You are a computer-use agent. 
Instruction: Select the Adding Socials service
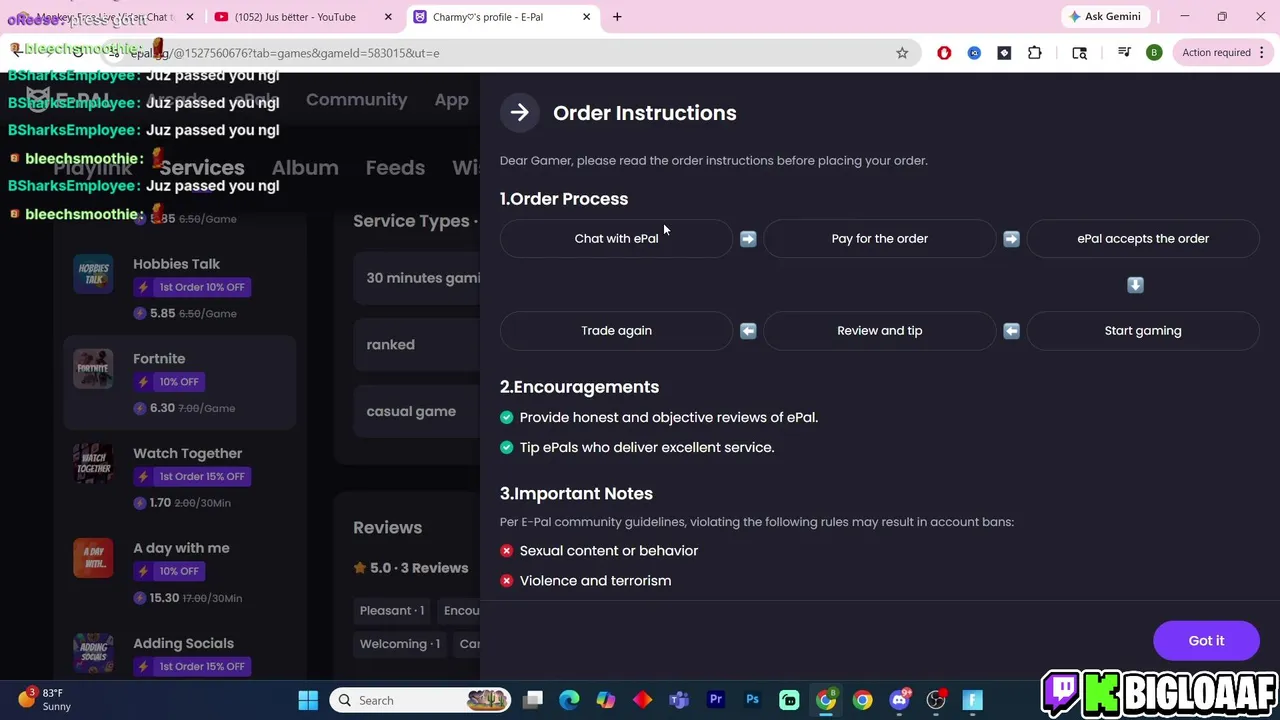pyautogui.click(x=180, y=655)
